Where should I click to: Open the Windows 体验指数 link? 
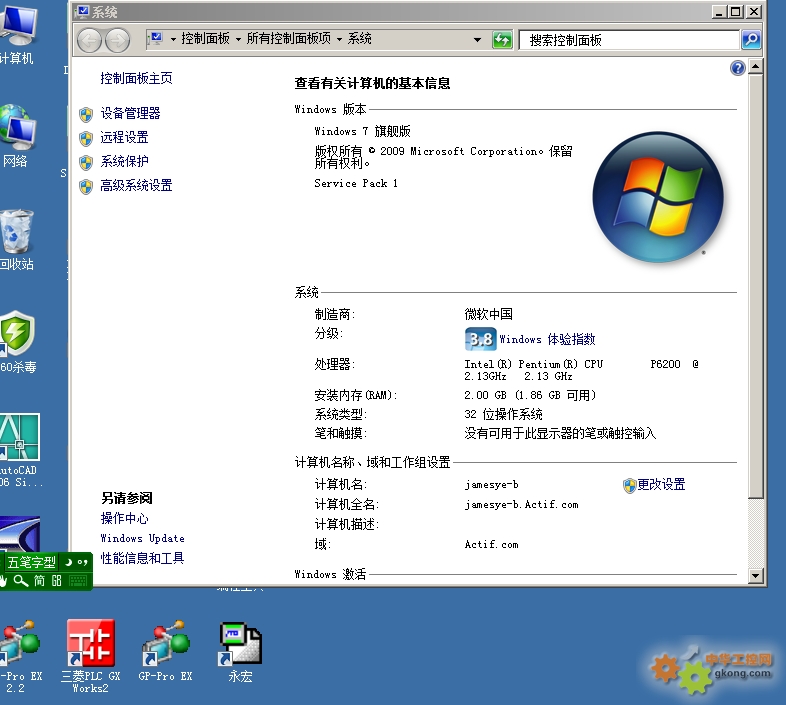click(x=547, y=339)
